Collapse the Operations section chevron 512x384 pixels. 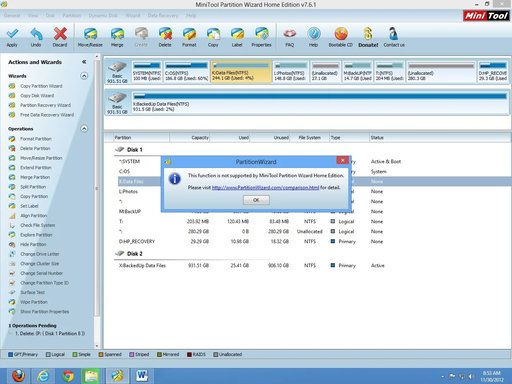tap(84, 129)
